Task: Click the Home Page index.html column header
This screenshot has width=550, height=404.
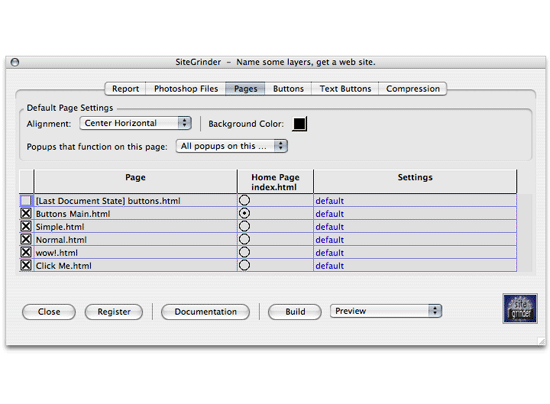Action: tap(275, 181)
